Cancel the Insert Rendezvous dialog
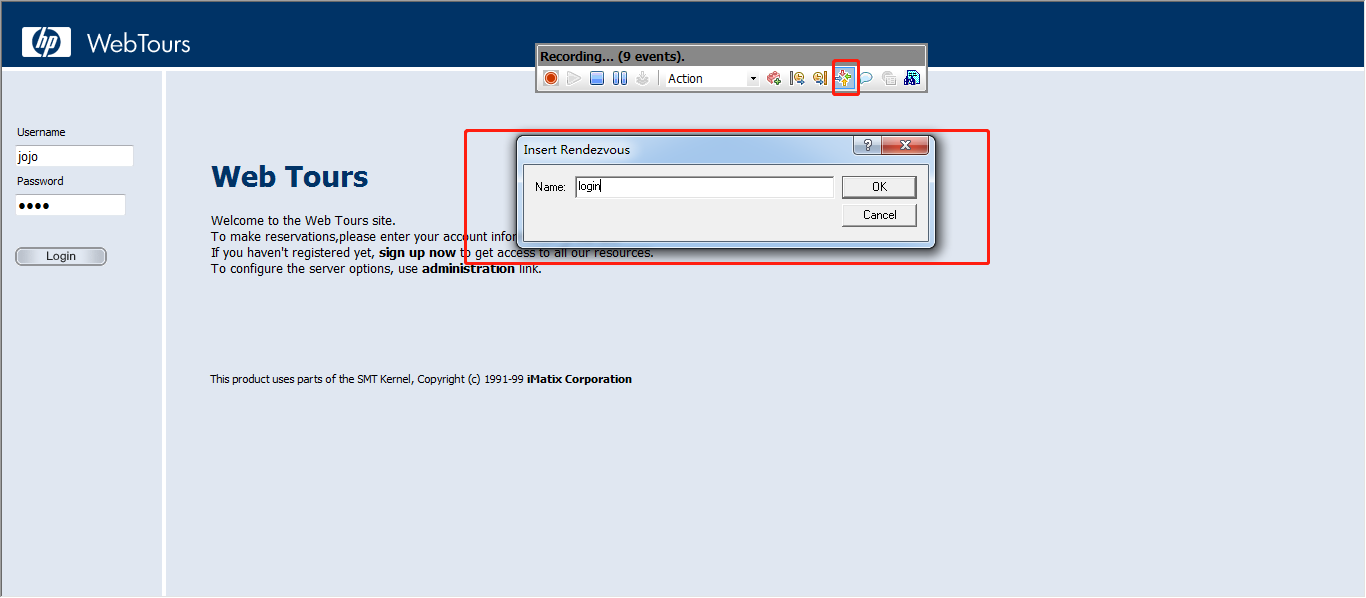This screenshot has width=1366, height=598. tap(879, 215)
